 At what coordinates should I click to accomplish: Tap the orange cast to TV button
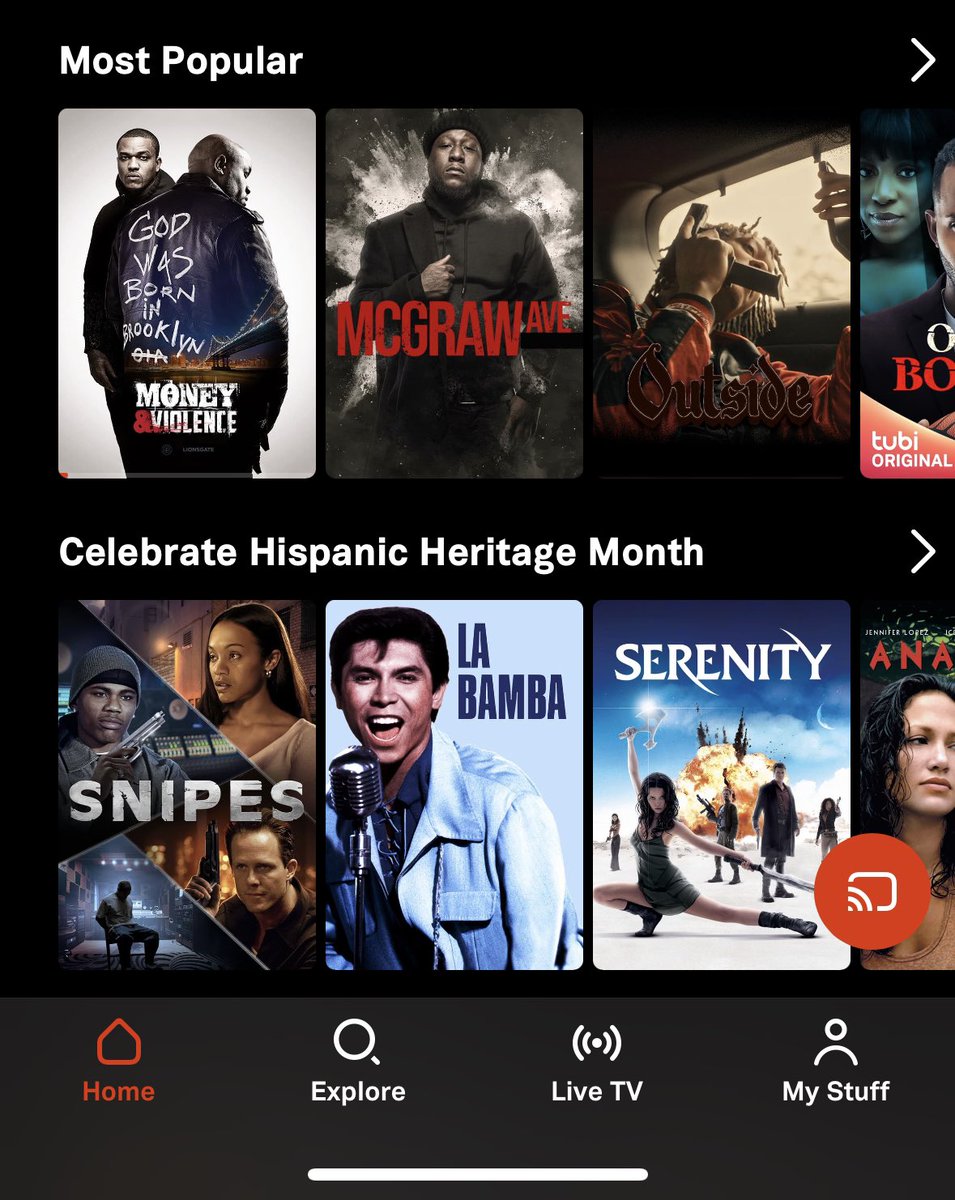tap(872, 891)
